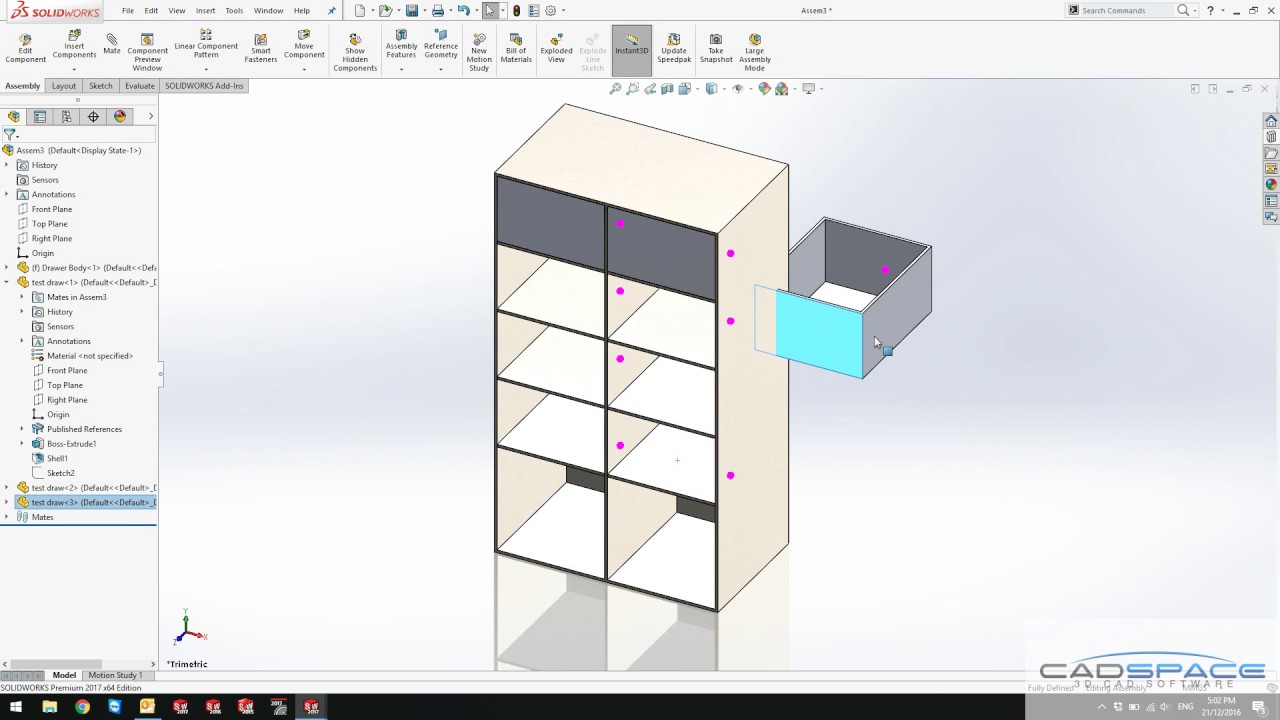Expand the Mates folder

pyautogui.click(x=7, y=517)
